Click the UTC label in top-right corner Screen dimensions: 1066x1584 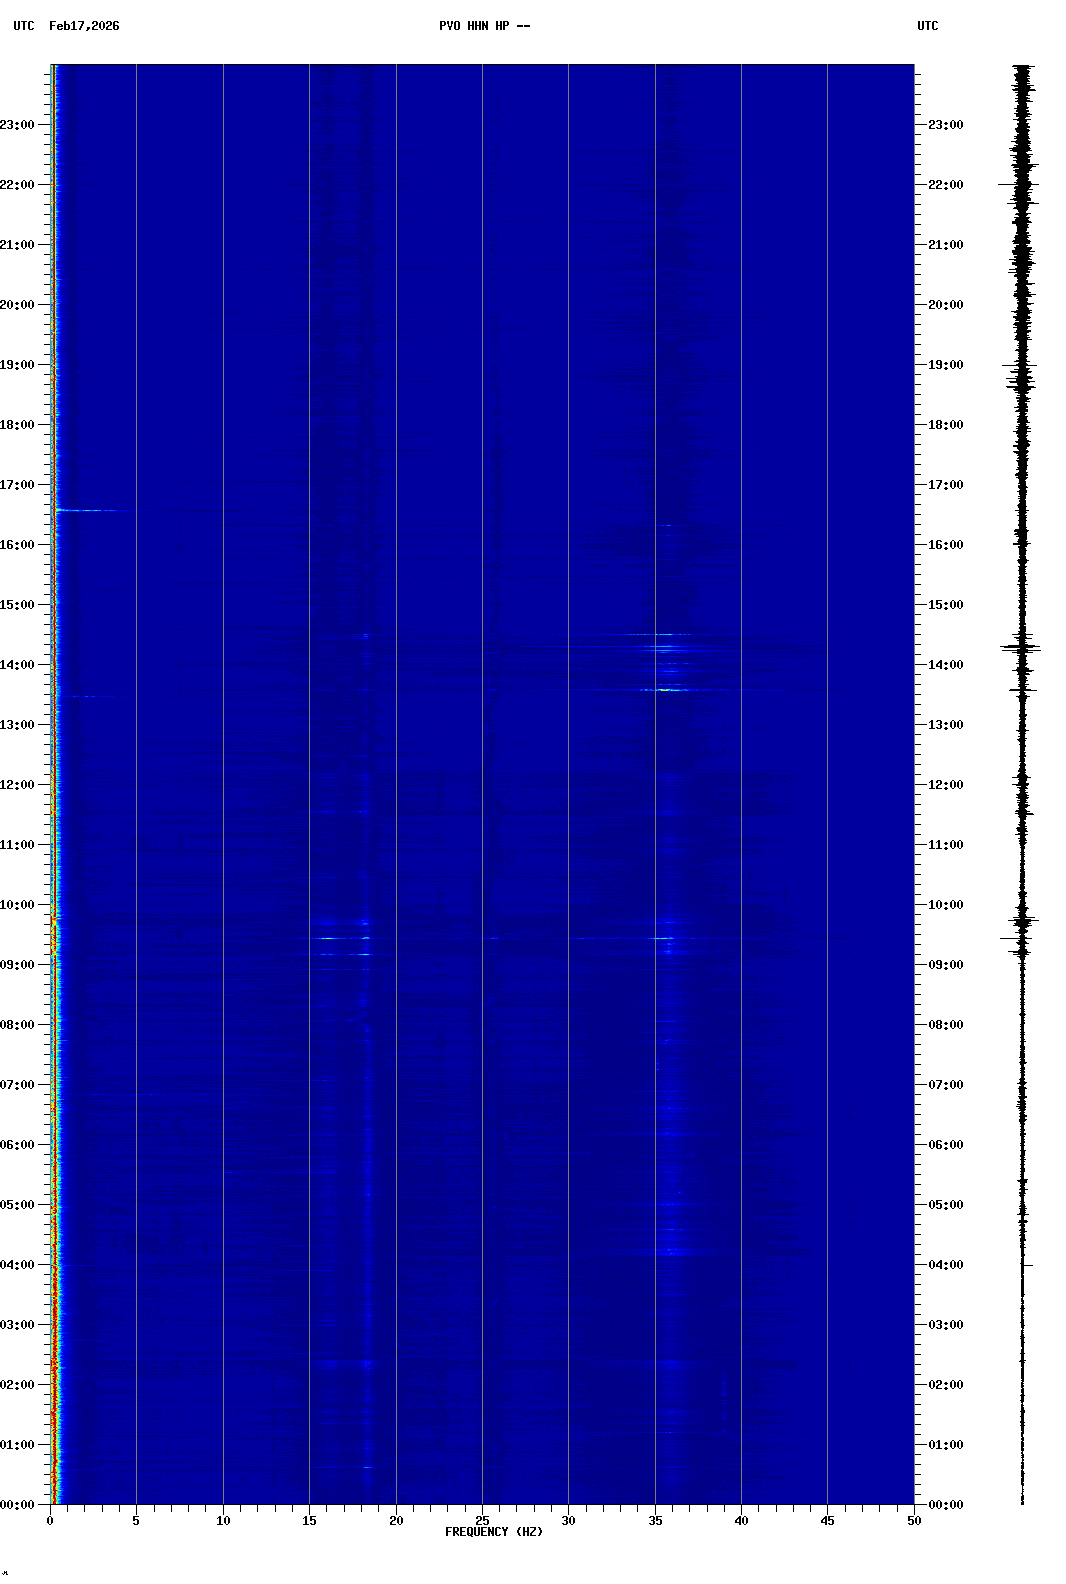pos(927,26)
